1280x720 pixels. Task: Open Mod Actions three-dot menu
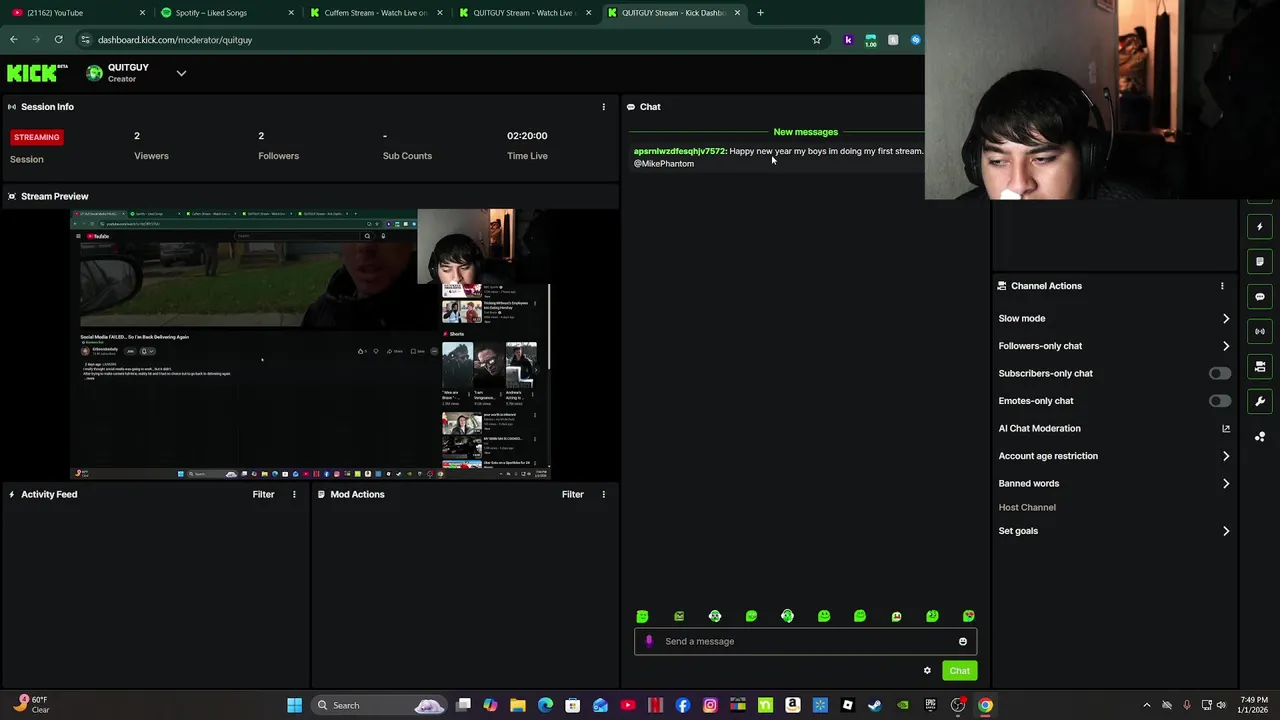point(603,494)
